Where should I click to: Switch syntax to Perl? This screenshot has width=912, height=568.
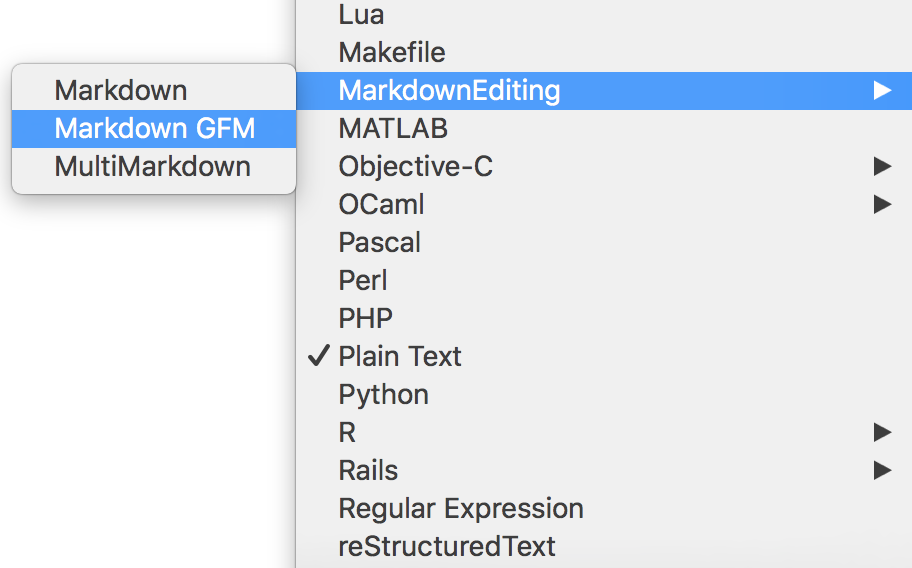363,280
